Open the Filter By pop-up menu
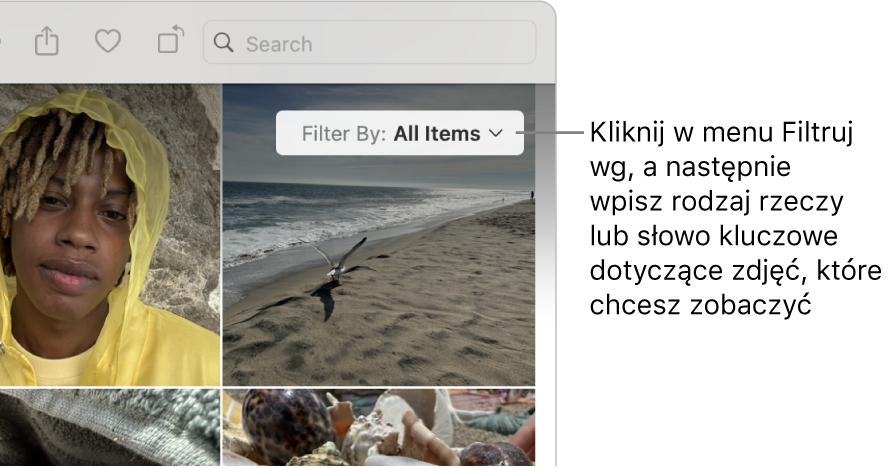Screen dimensions: 896x468 coord(400,133)
